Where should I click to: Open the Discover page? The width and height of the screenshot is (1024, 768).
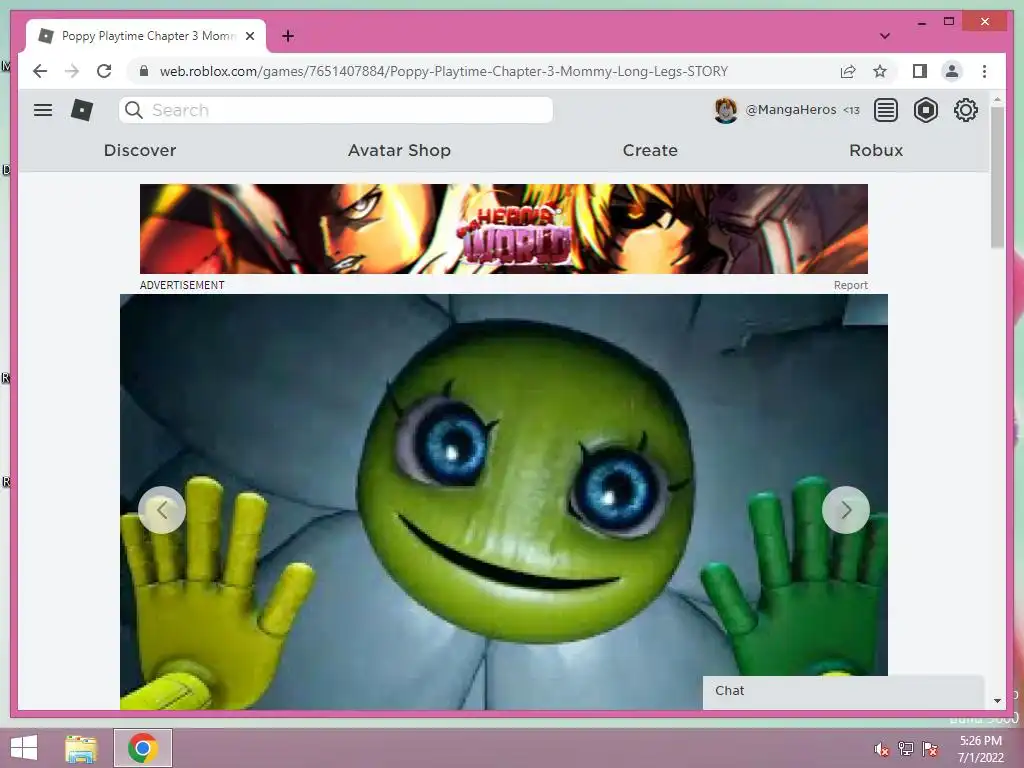tap(140, 150)
